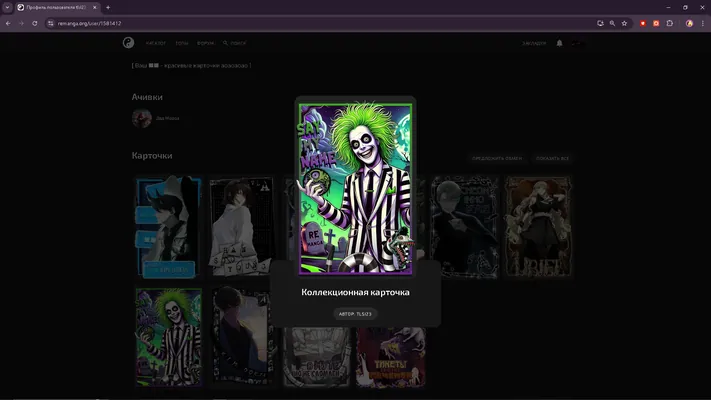This screenshot has width=711, height=400.
Task: Open the grayscale manga card thumbnail
Action: [x=317, y=357]
